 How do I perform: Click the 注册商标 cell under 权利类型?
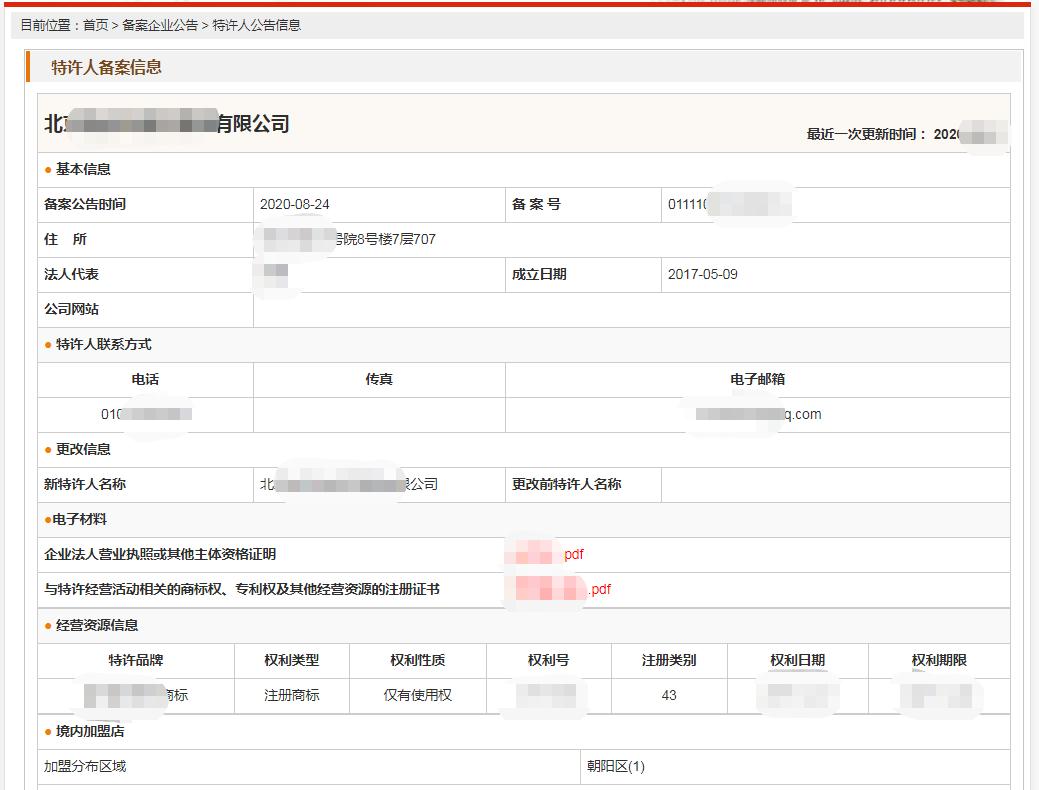click(x=291, y=694)
